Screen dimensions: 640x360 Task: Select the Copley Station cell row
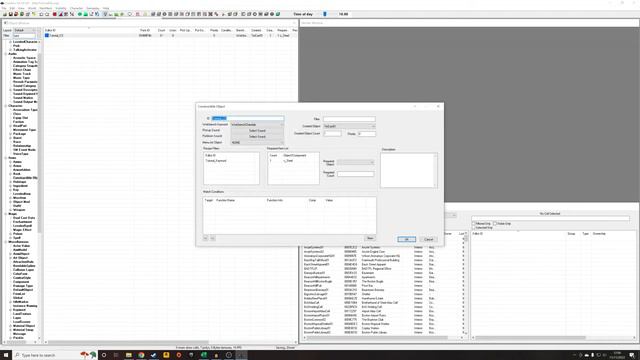384,328
